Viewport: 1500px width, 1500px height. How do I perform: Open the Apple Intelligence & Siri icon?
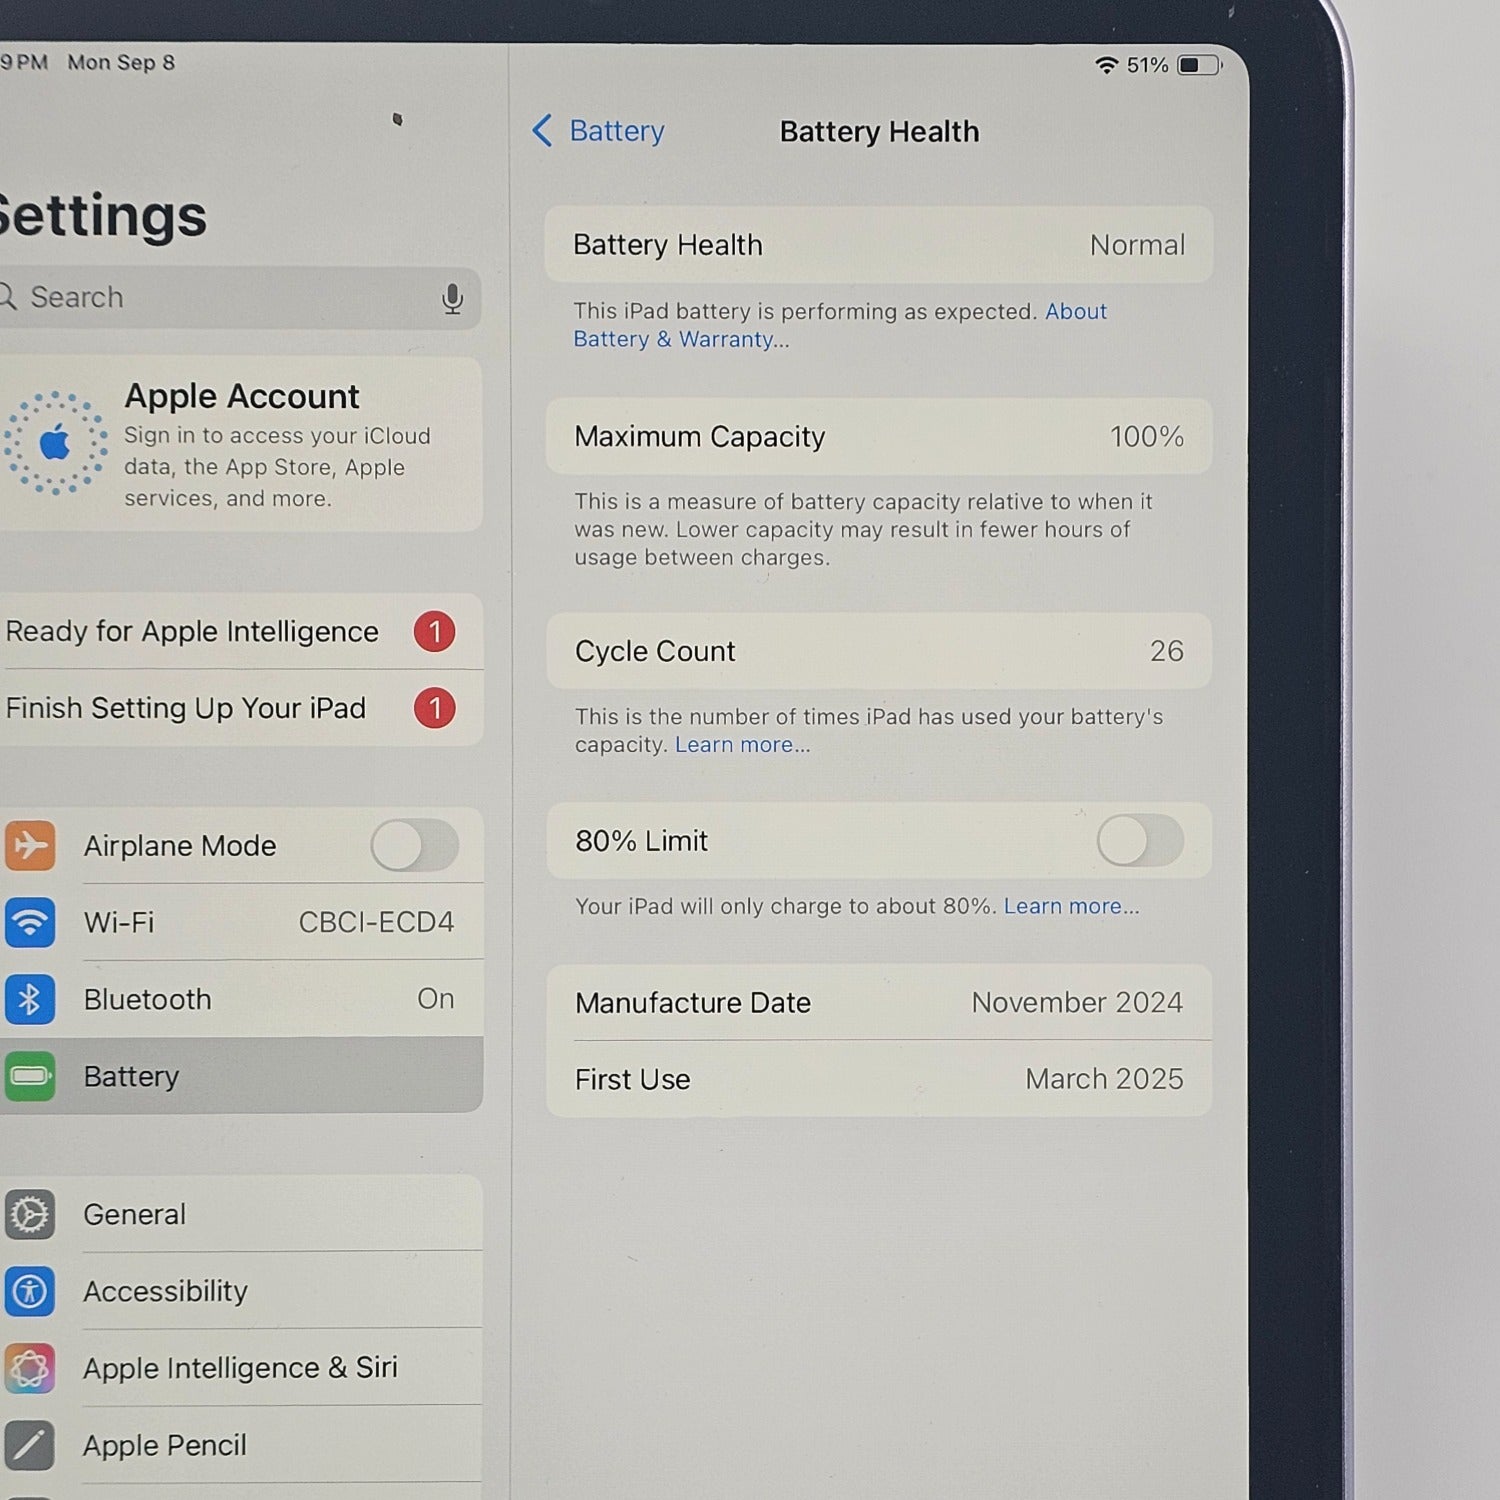coord(29,1369)
